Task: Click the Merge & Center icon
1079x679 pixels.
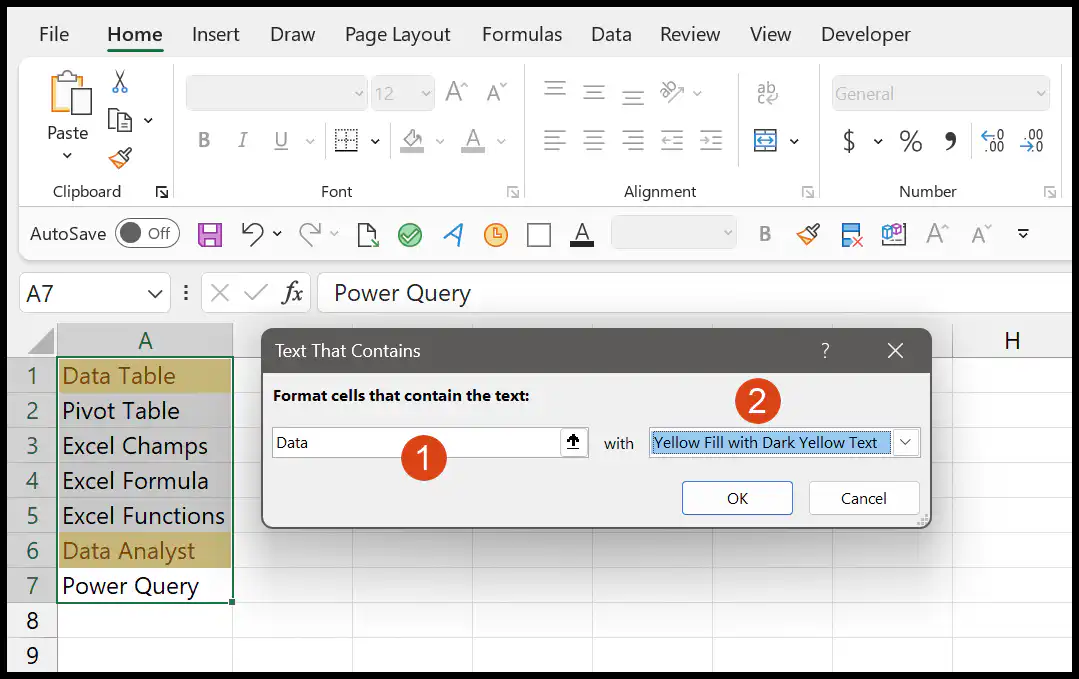Action: coord(765,140)
